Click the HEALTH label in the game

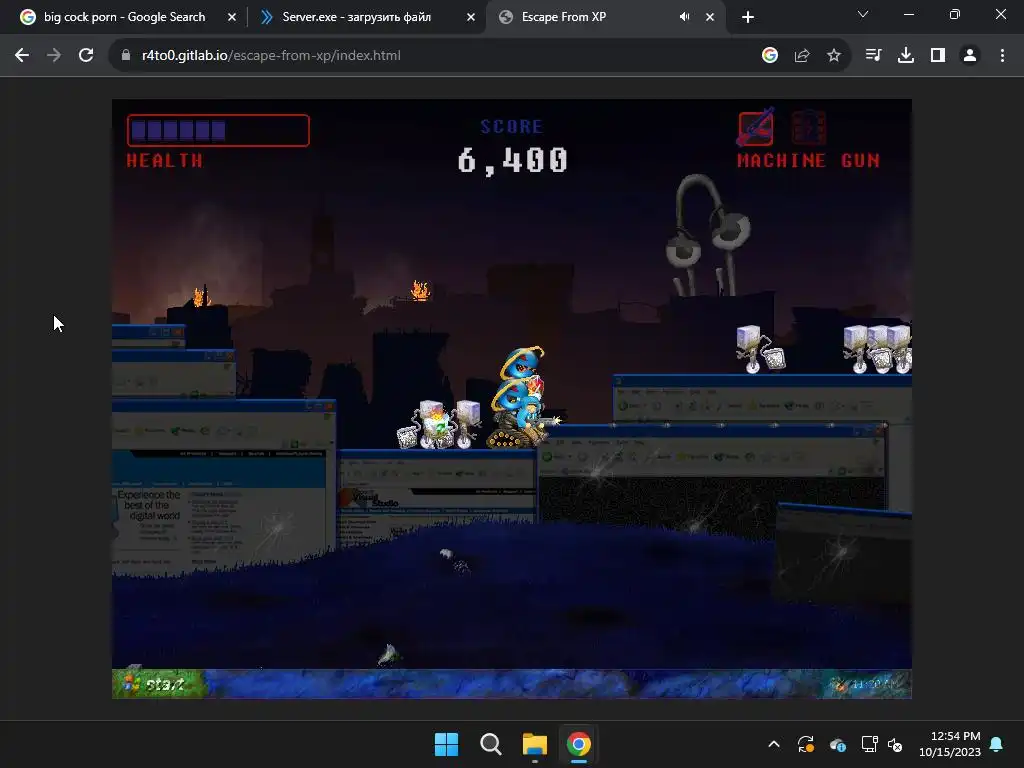coord(165,161)
